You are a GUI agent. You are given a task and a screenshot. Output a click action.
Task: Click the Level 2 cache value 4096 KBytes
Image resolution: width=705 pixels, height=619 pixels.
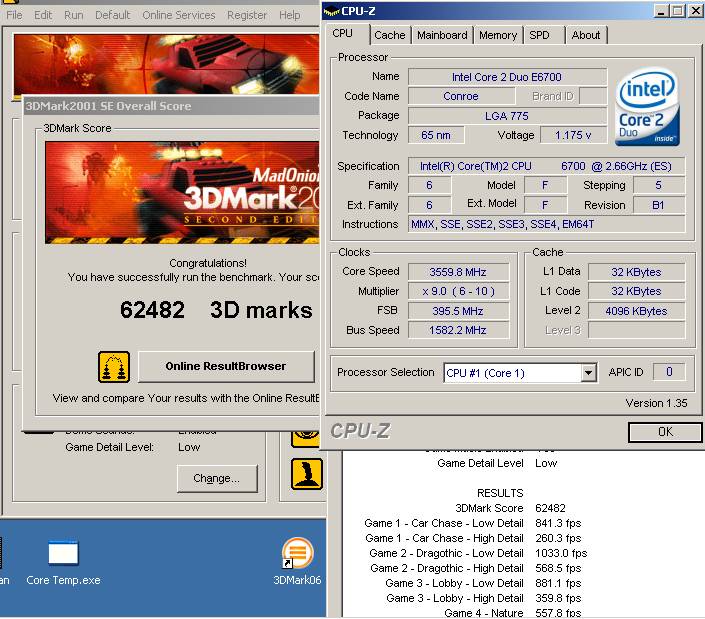[636, 311]
